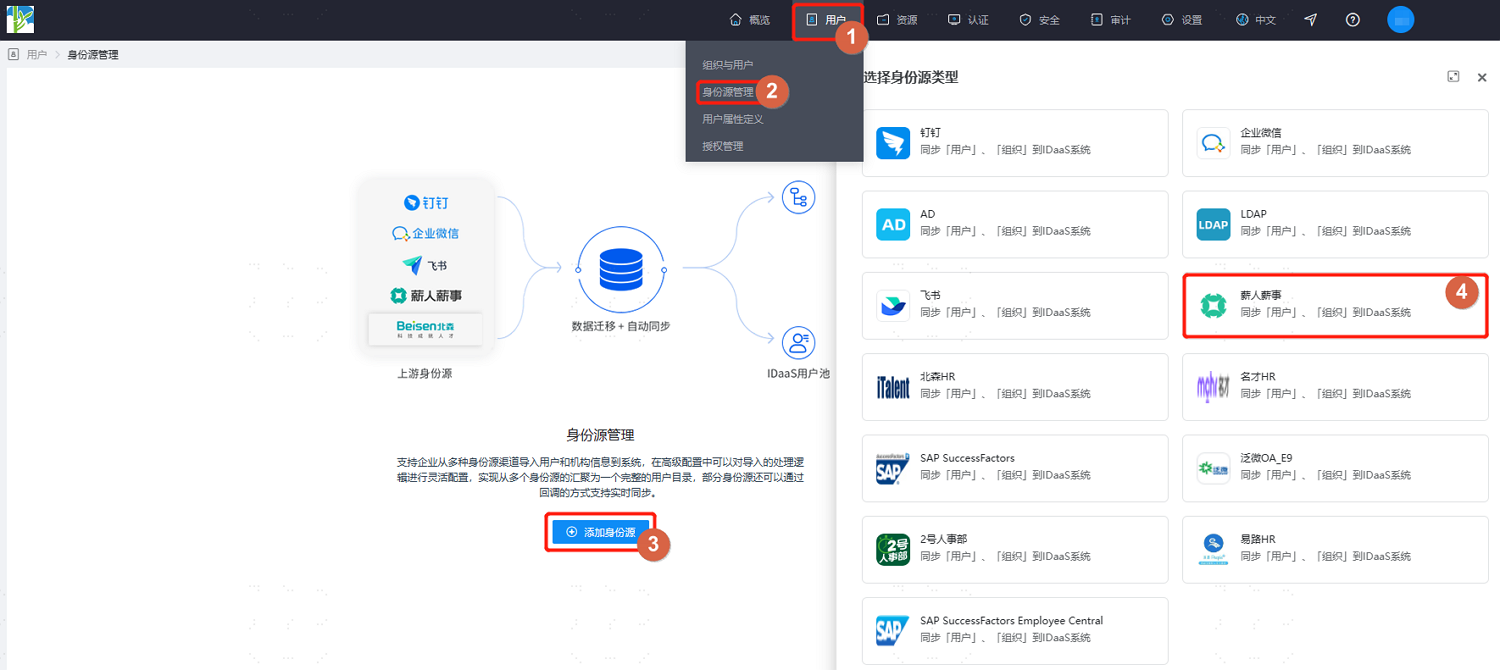Expand the panel to fullscreen
Screen dimensions: 1500x670
(x=1454, y=77)
